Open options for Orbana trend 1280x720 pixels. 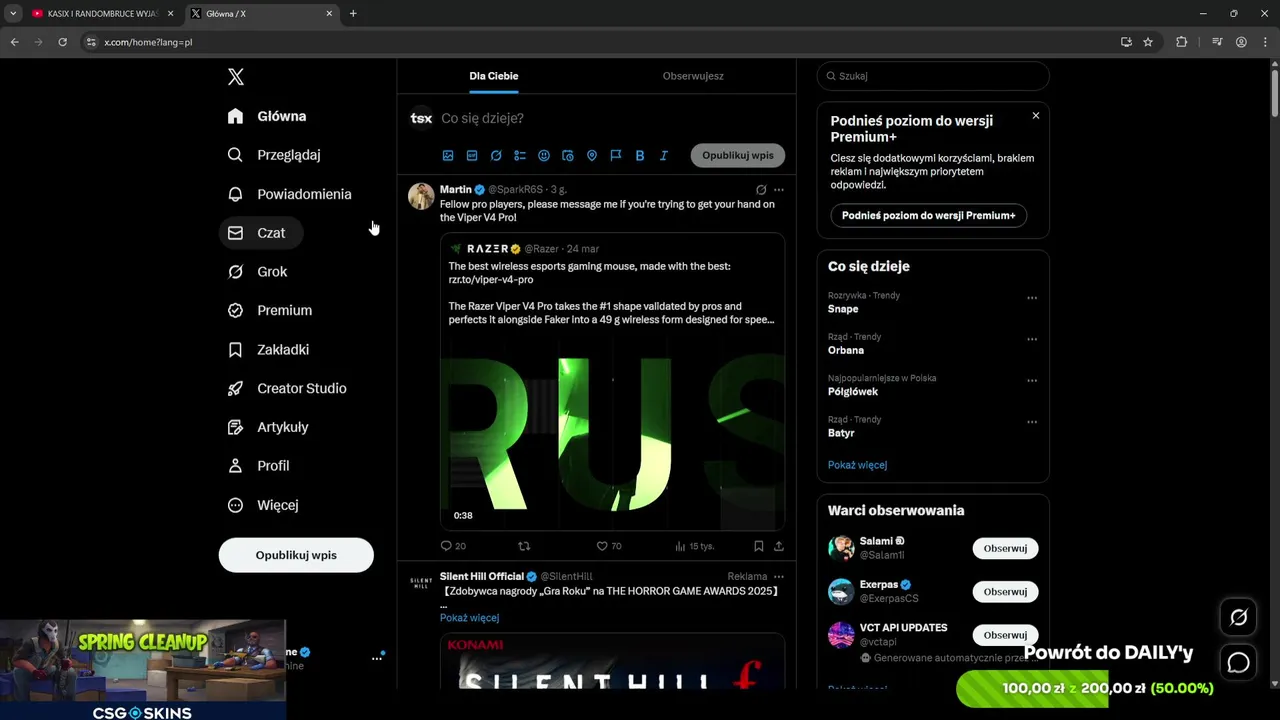pyautogui.click(x=1032, y=339)
